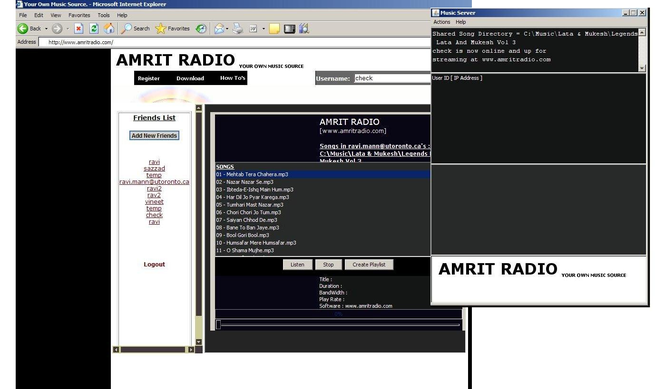Open friend rav2 in the Friends List
The image size is (665, 389).
(154, 195)
